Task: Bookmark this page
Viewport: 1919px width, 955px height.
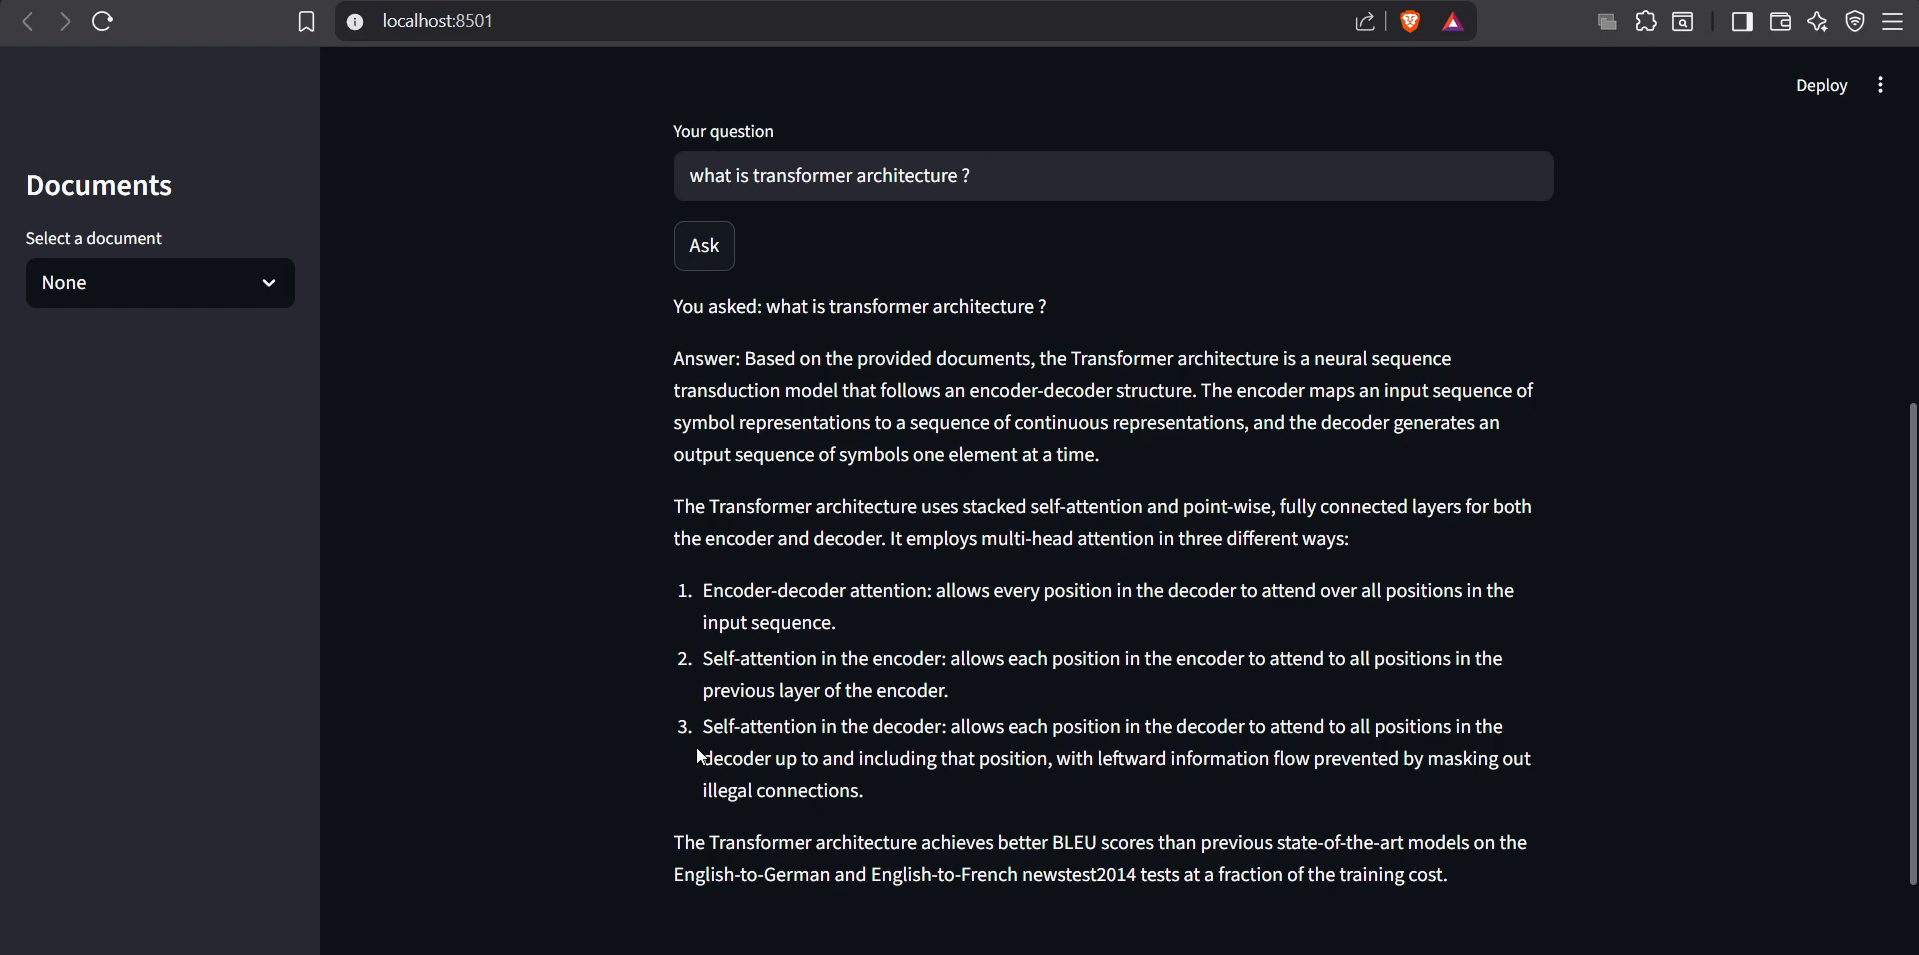Action: pyautogui.click(x=306, y=22)
